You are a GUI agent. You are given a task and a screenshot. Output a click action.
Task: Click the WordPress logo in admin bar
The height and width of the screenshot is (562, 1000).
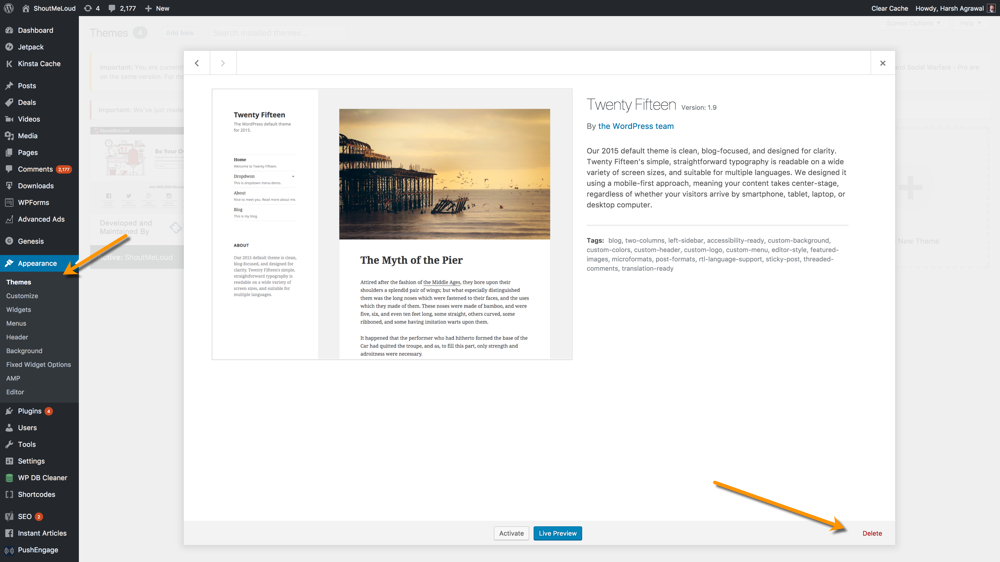9,8
